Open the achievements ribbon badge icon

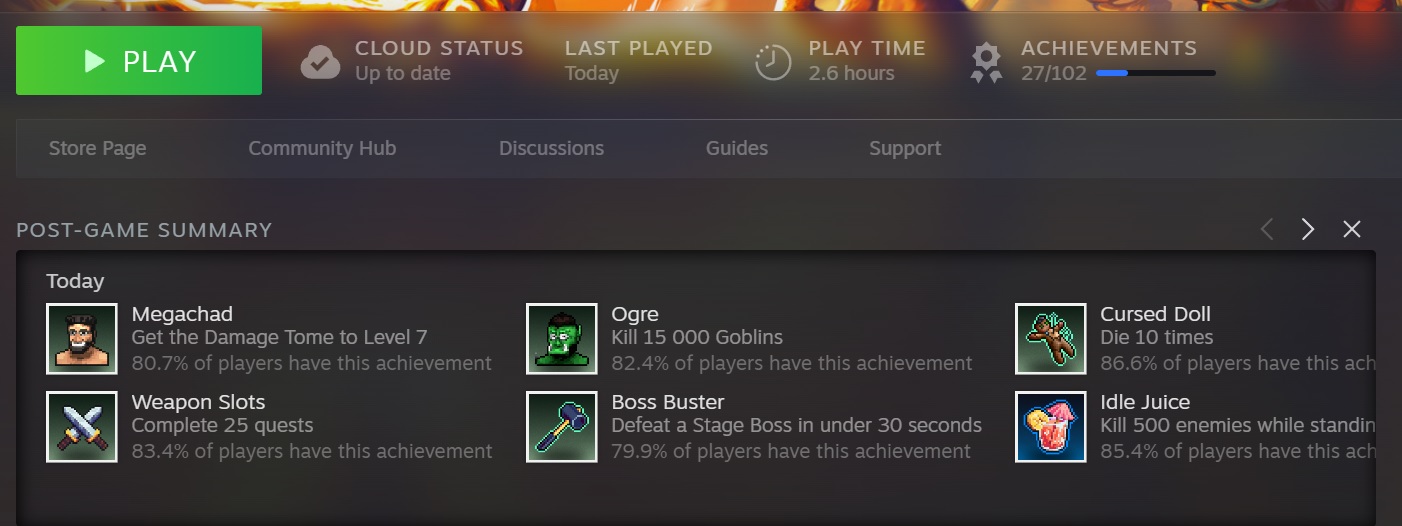(x=987, y=62)
